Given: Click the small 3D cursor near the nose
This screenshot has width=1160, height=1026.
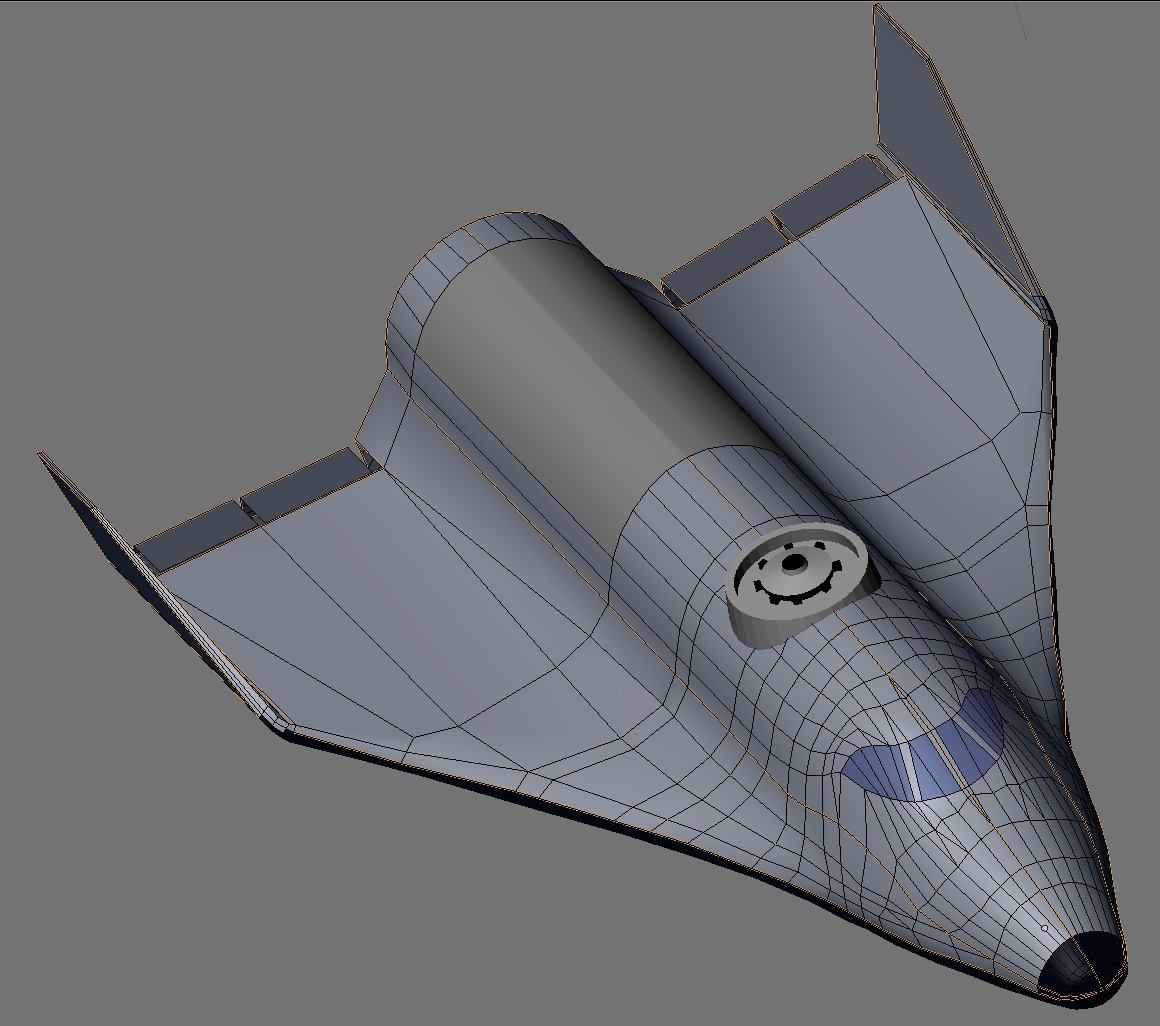Looking at the screenshot, I should click(x=1046, y=928).
